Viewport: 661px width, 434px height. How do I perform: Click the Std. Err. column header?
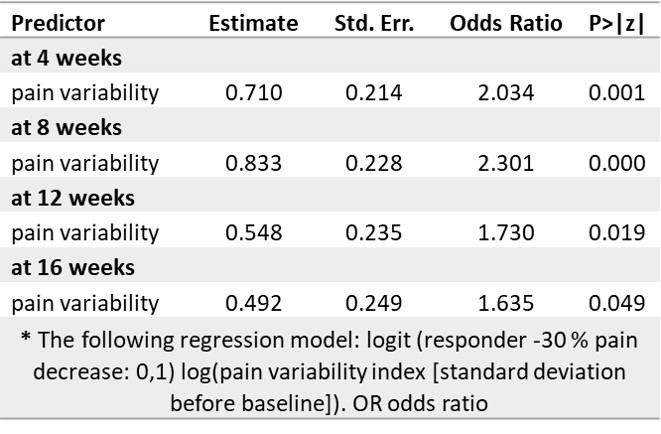[375, 23]
